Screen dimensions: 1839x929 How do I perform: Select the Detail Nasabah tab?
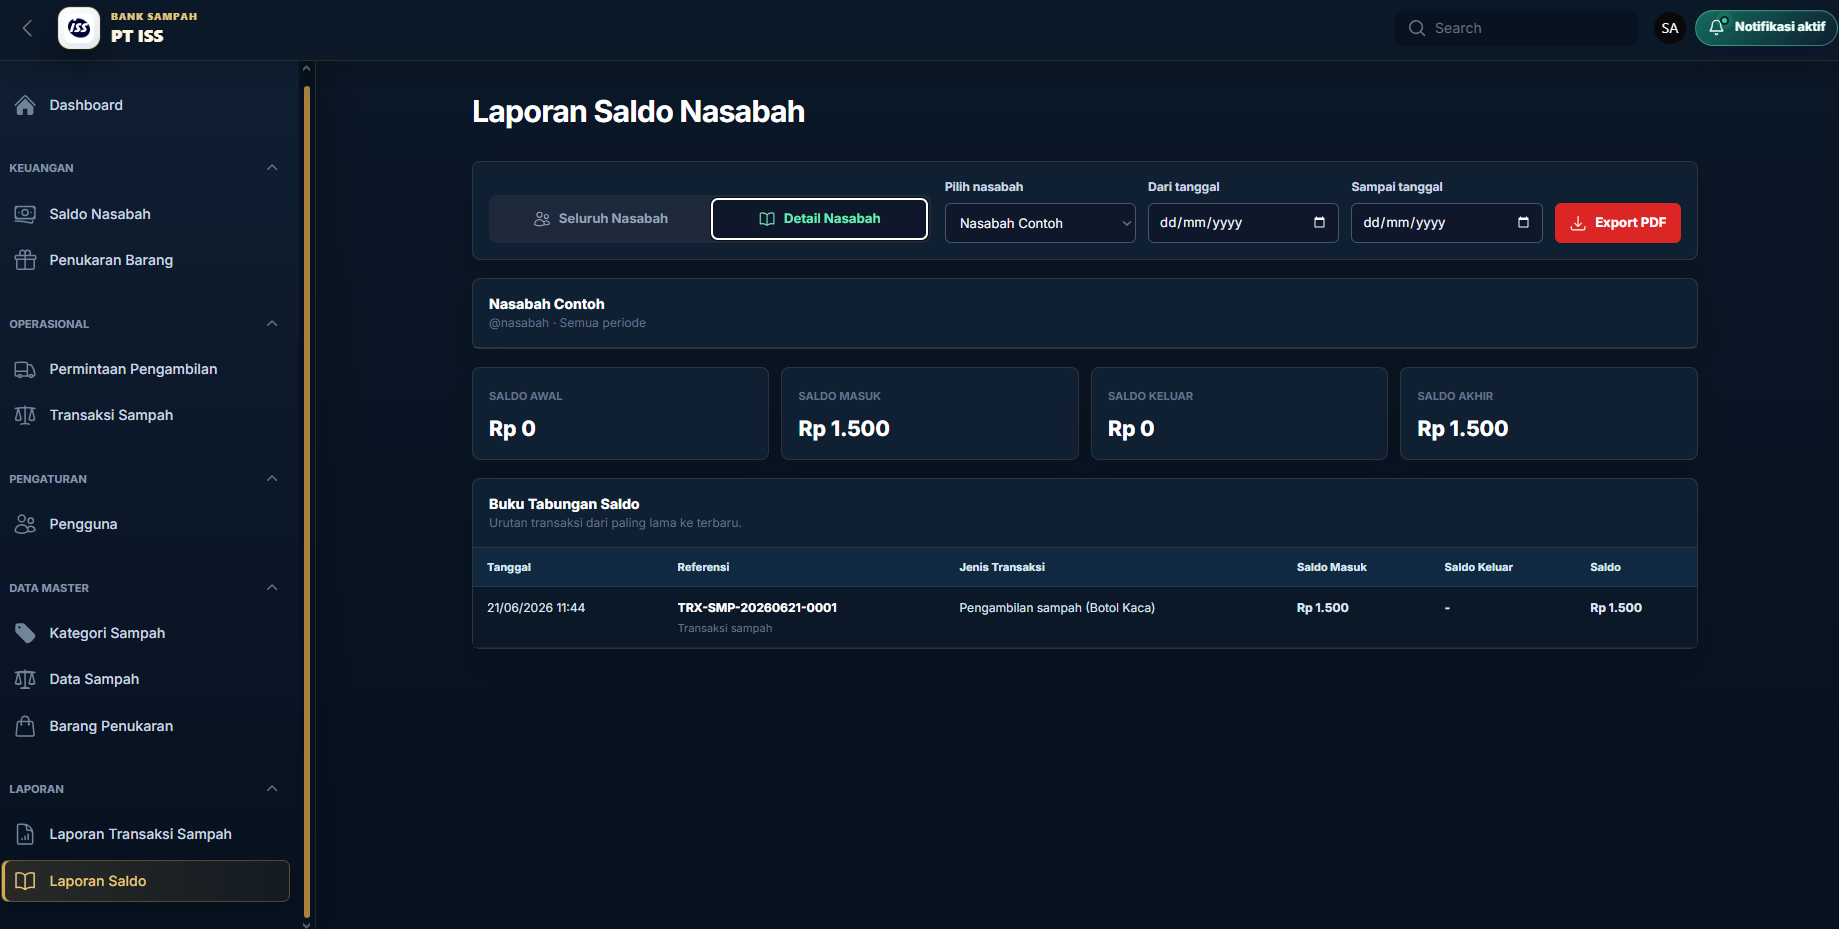[819, 218]
